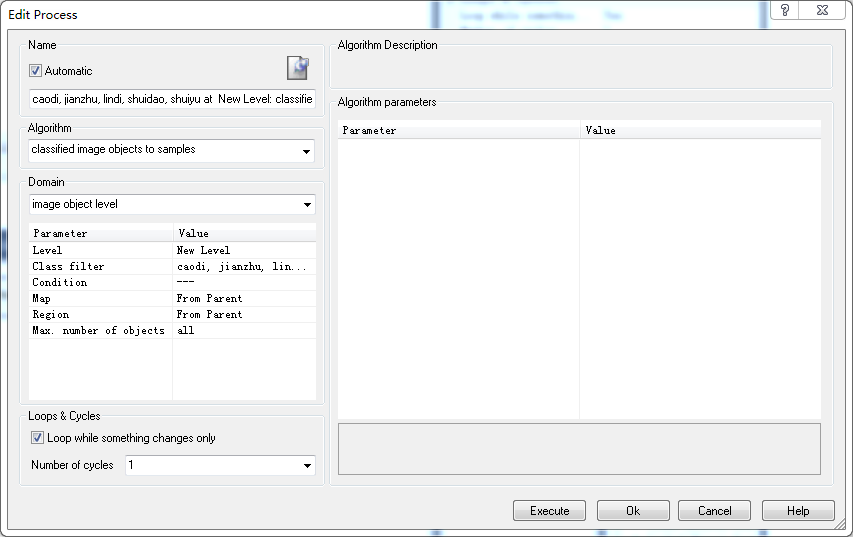Click the Condition parameter label

coord(59,282)
